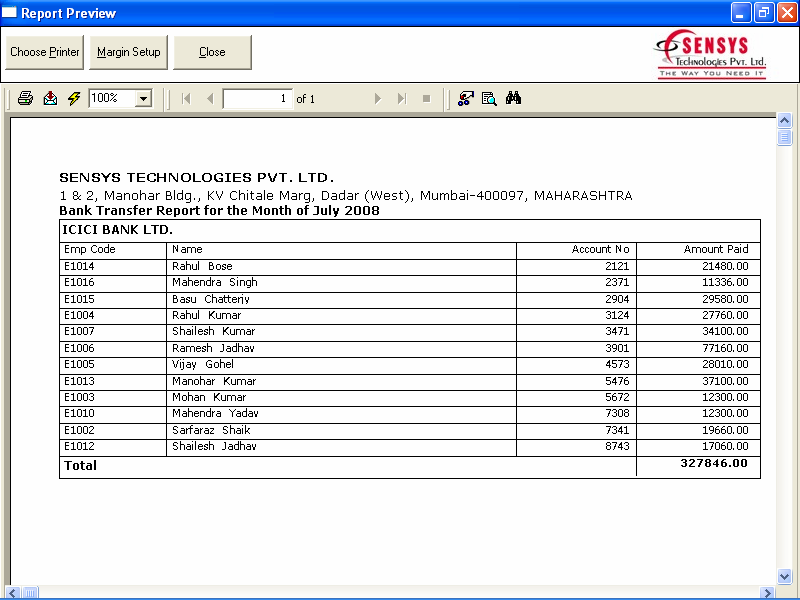Open the search expert magnifier icon
The image size is (800, 600).
(x=489, y=98)
